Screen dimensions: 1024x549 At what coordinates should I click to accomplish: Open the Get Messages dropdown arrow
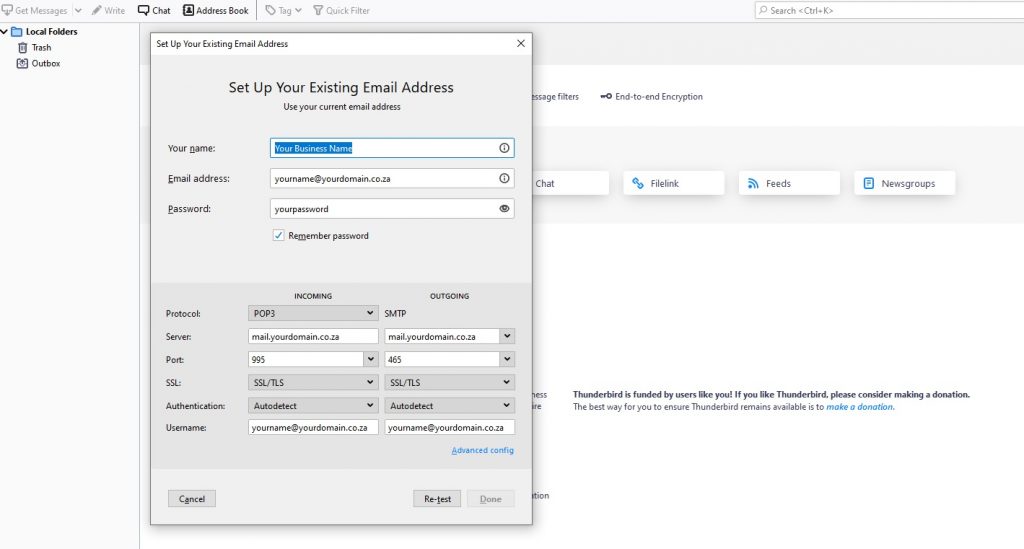click(x=78, y=10)
